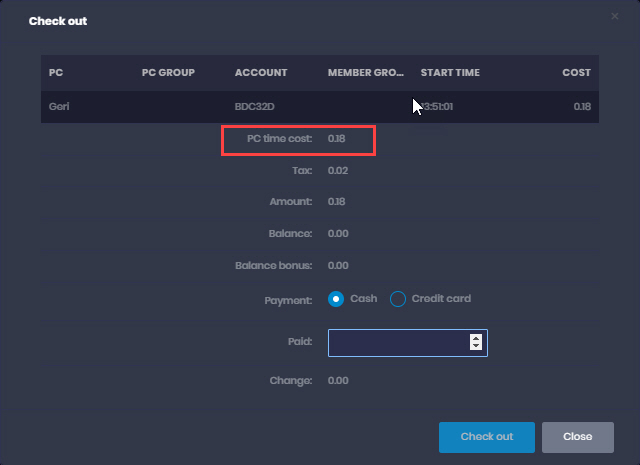
Task: Click the Check out dialog title
Action: click(x=57, y=21)
